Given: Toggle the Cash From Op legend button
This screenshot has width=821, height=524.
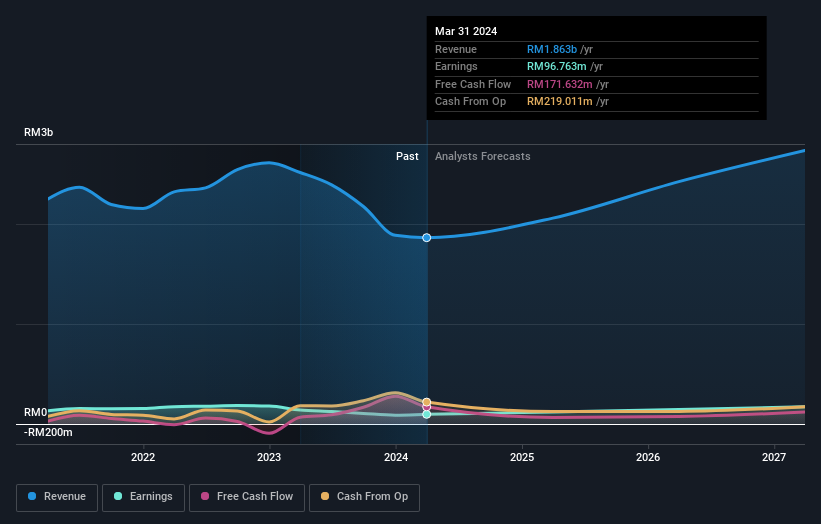Looking at the screenshot, I should pos(364,497).
